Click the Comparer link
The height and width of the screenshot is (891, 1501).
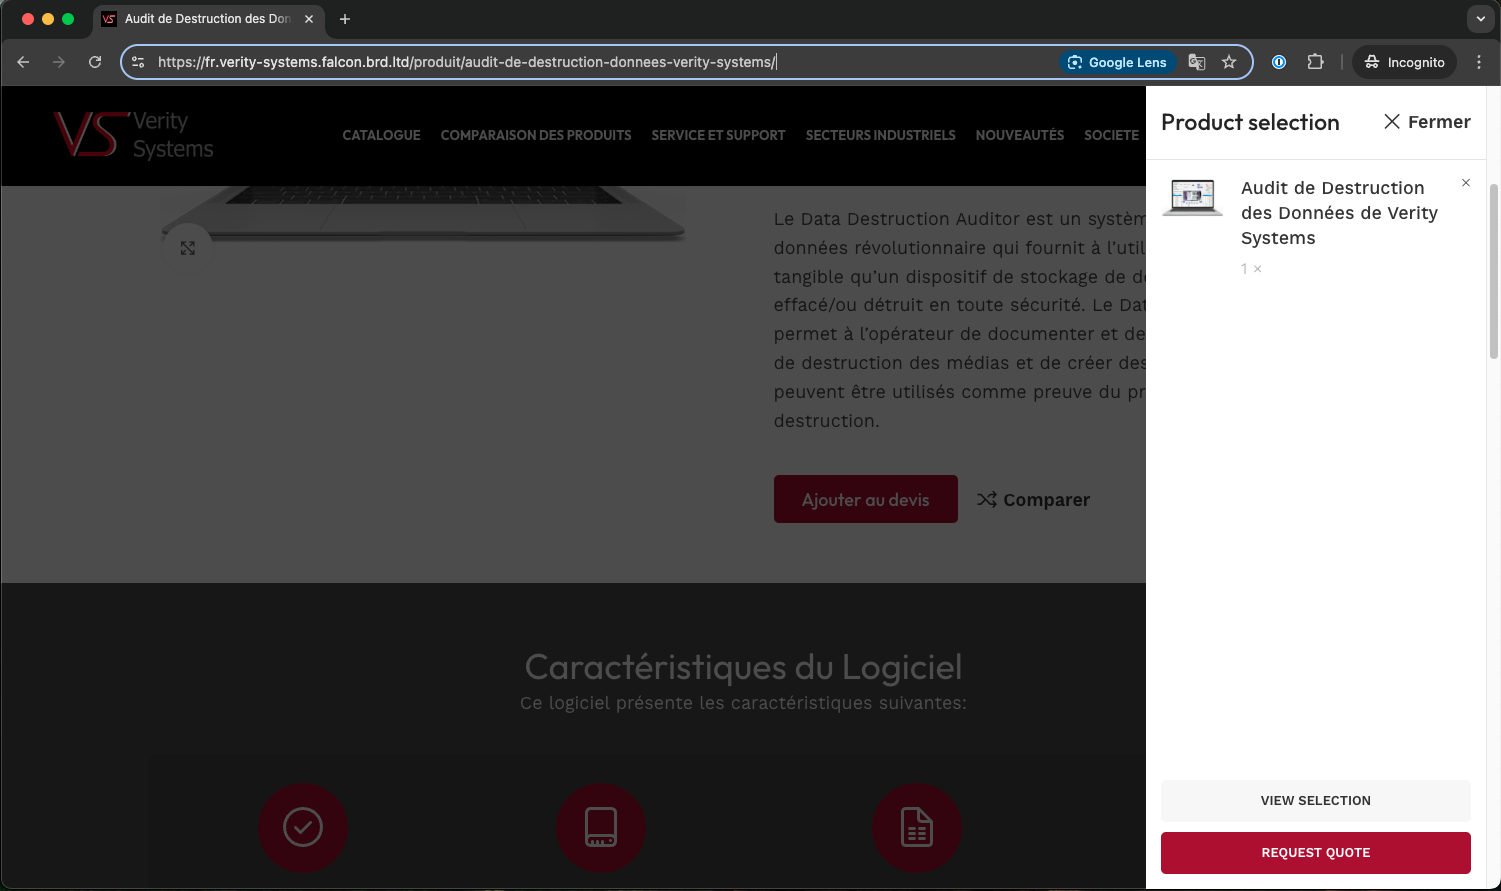tap(1033, 499)
